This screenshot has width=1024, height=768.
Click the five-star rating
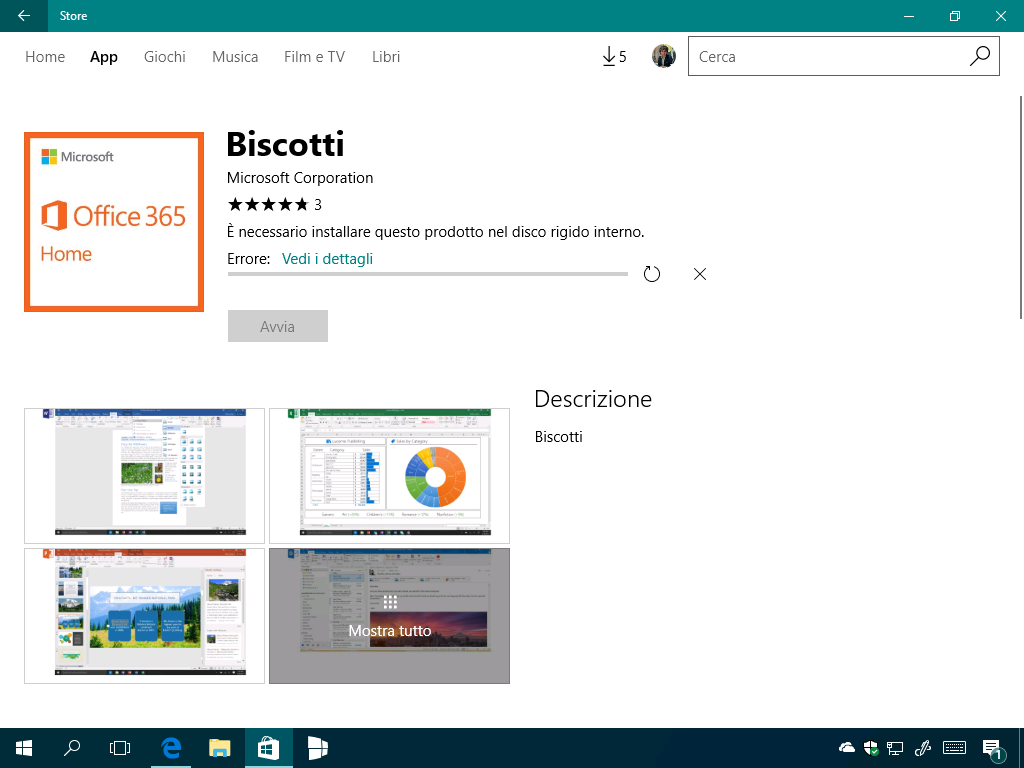click(x=268, y=204)
